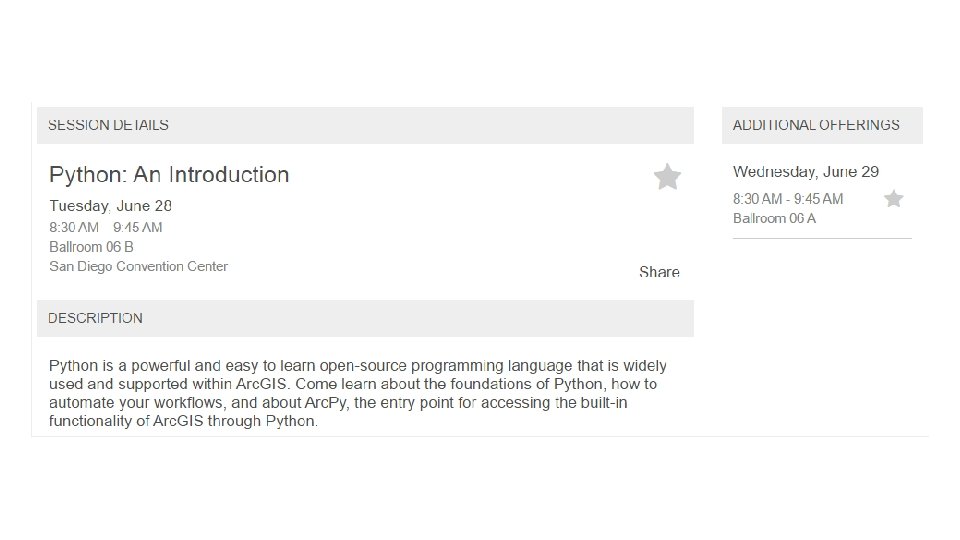
Task: Open the Python: An Introduction title
Action: click(169, 175)
